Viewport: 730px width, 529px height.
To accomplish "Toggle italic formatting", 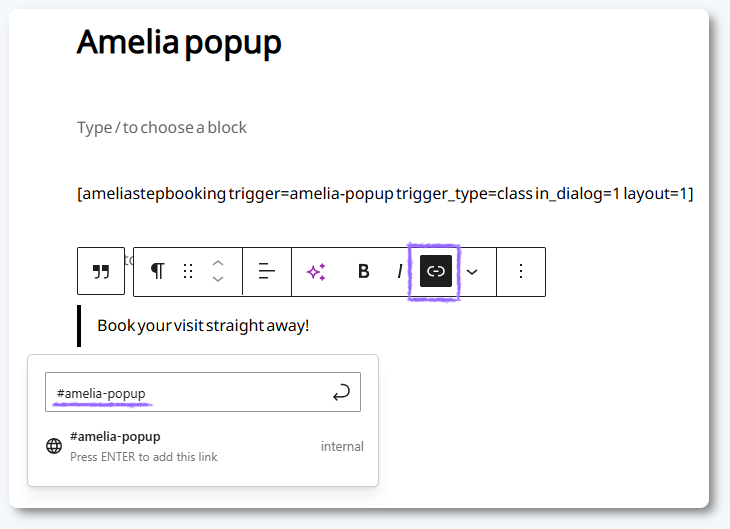I will tap(400, 272).
